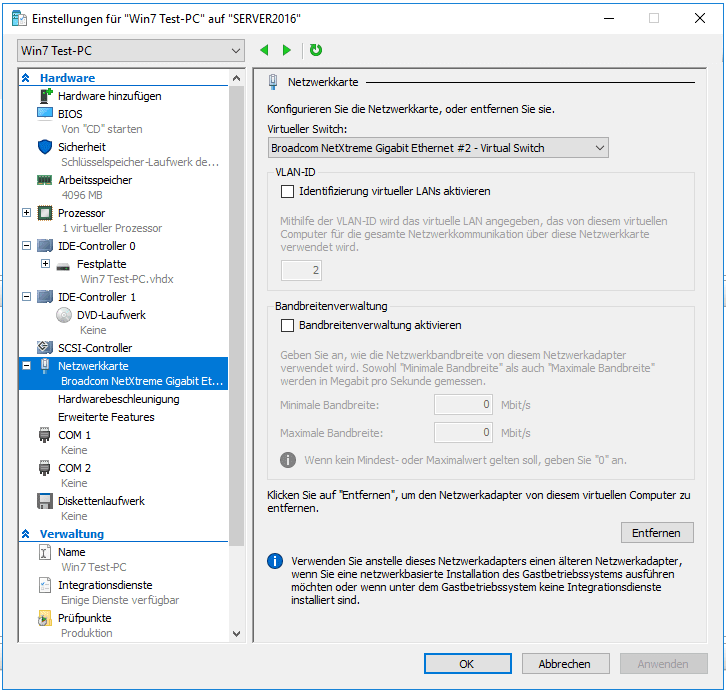Click the DVD-Laufwerk disc icon

click(64, 315)
